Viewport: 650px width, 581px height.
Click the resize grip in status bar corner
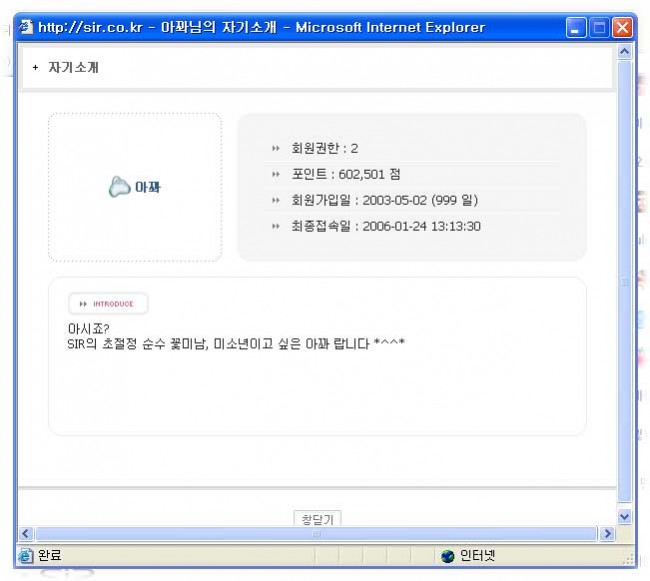tap(630, 559)
